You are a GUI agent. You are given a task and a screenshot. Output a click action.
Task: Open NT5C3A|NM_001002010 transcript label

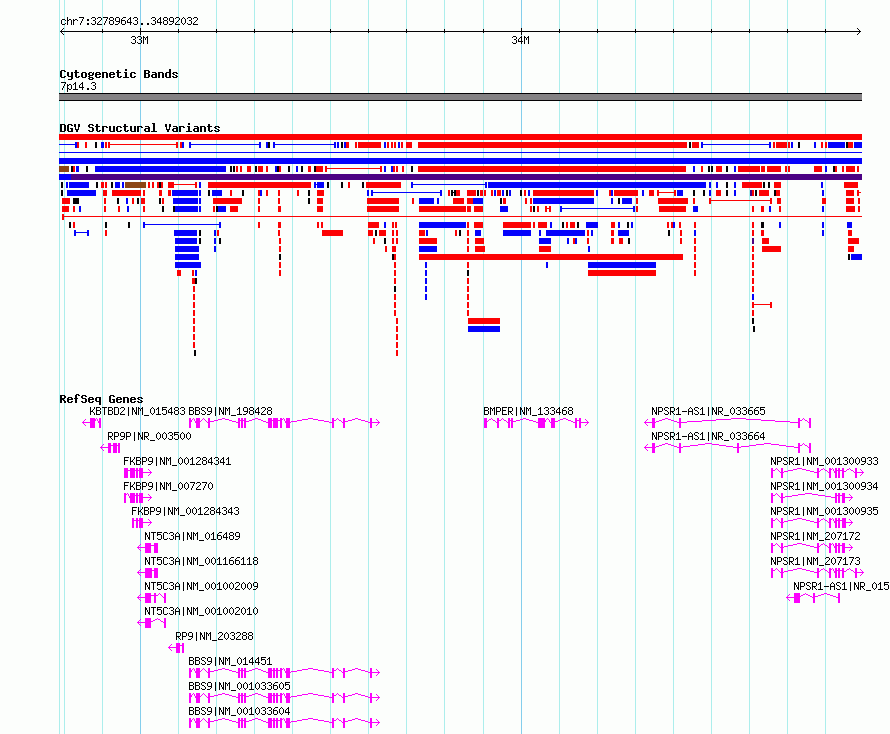[x=201, y=611]
